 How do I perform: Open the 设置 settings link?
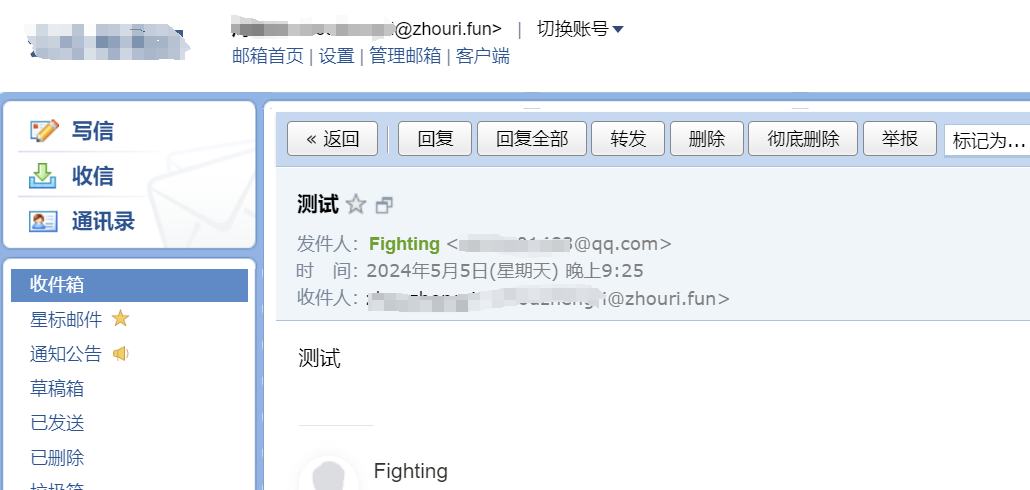click(336, 56)
